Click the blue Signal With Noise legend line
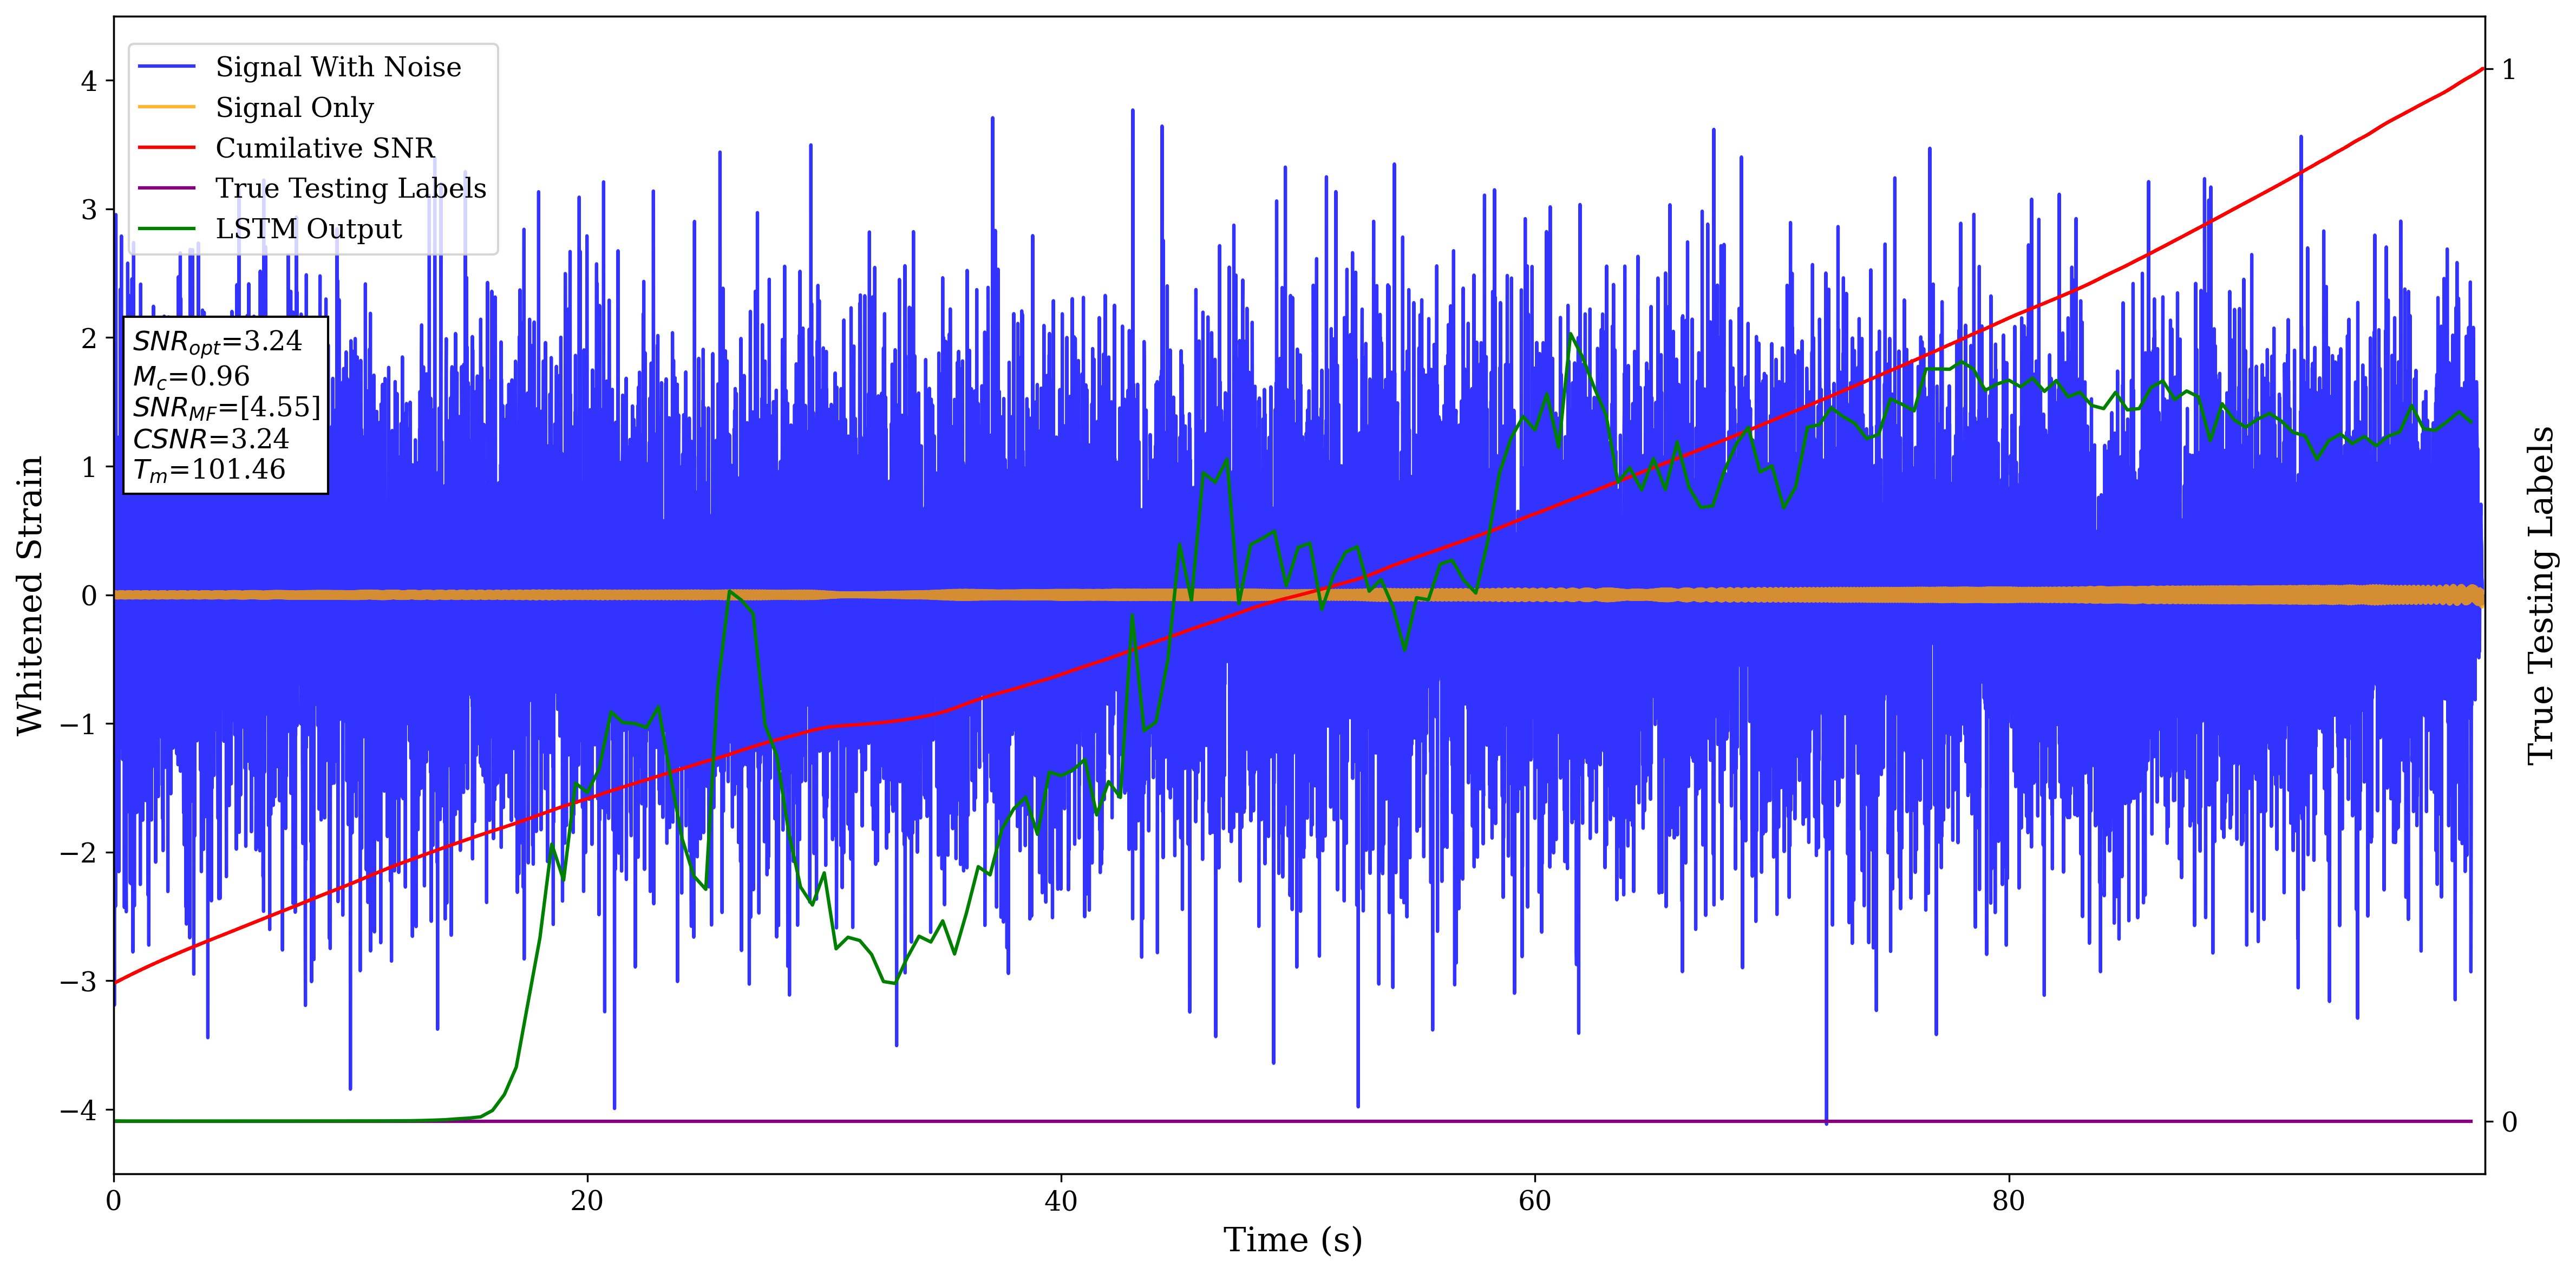2576x1274 pixels. point(166,67)
